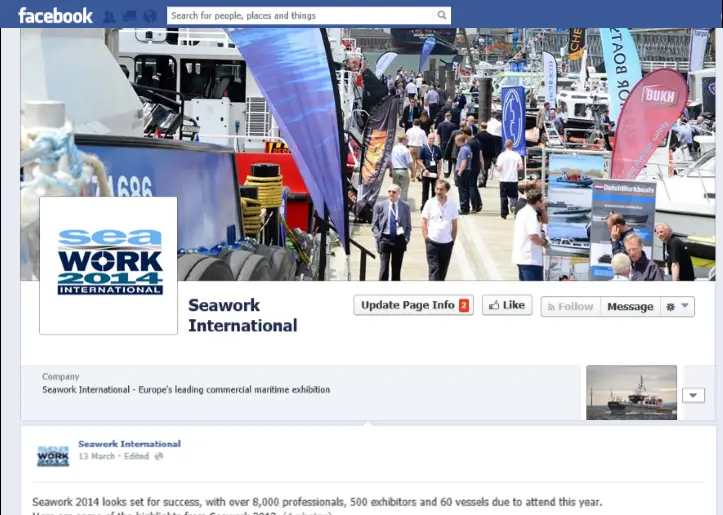Screen dimensions: 723x515
Task: Focus the Search for people, places and things field
Action: click(300, 15)
